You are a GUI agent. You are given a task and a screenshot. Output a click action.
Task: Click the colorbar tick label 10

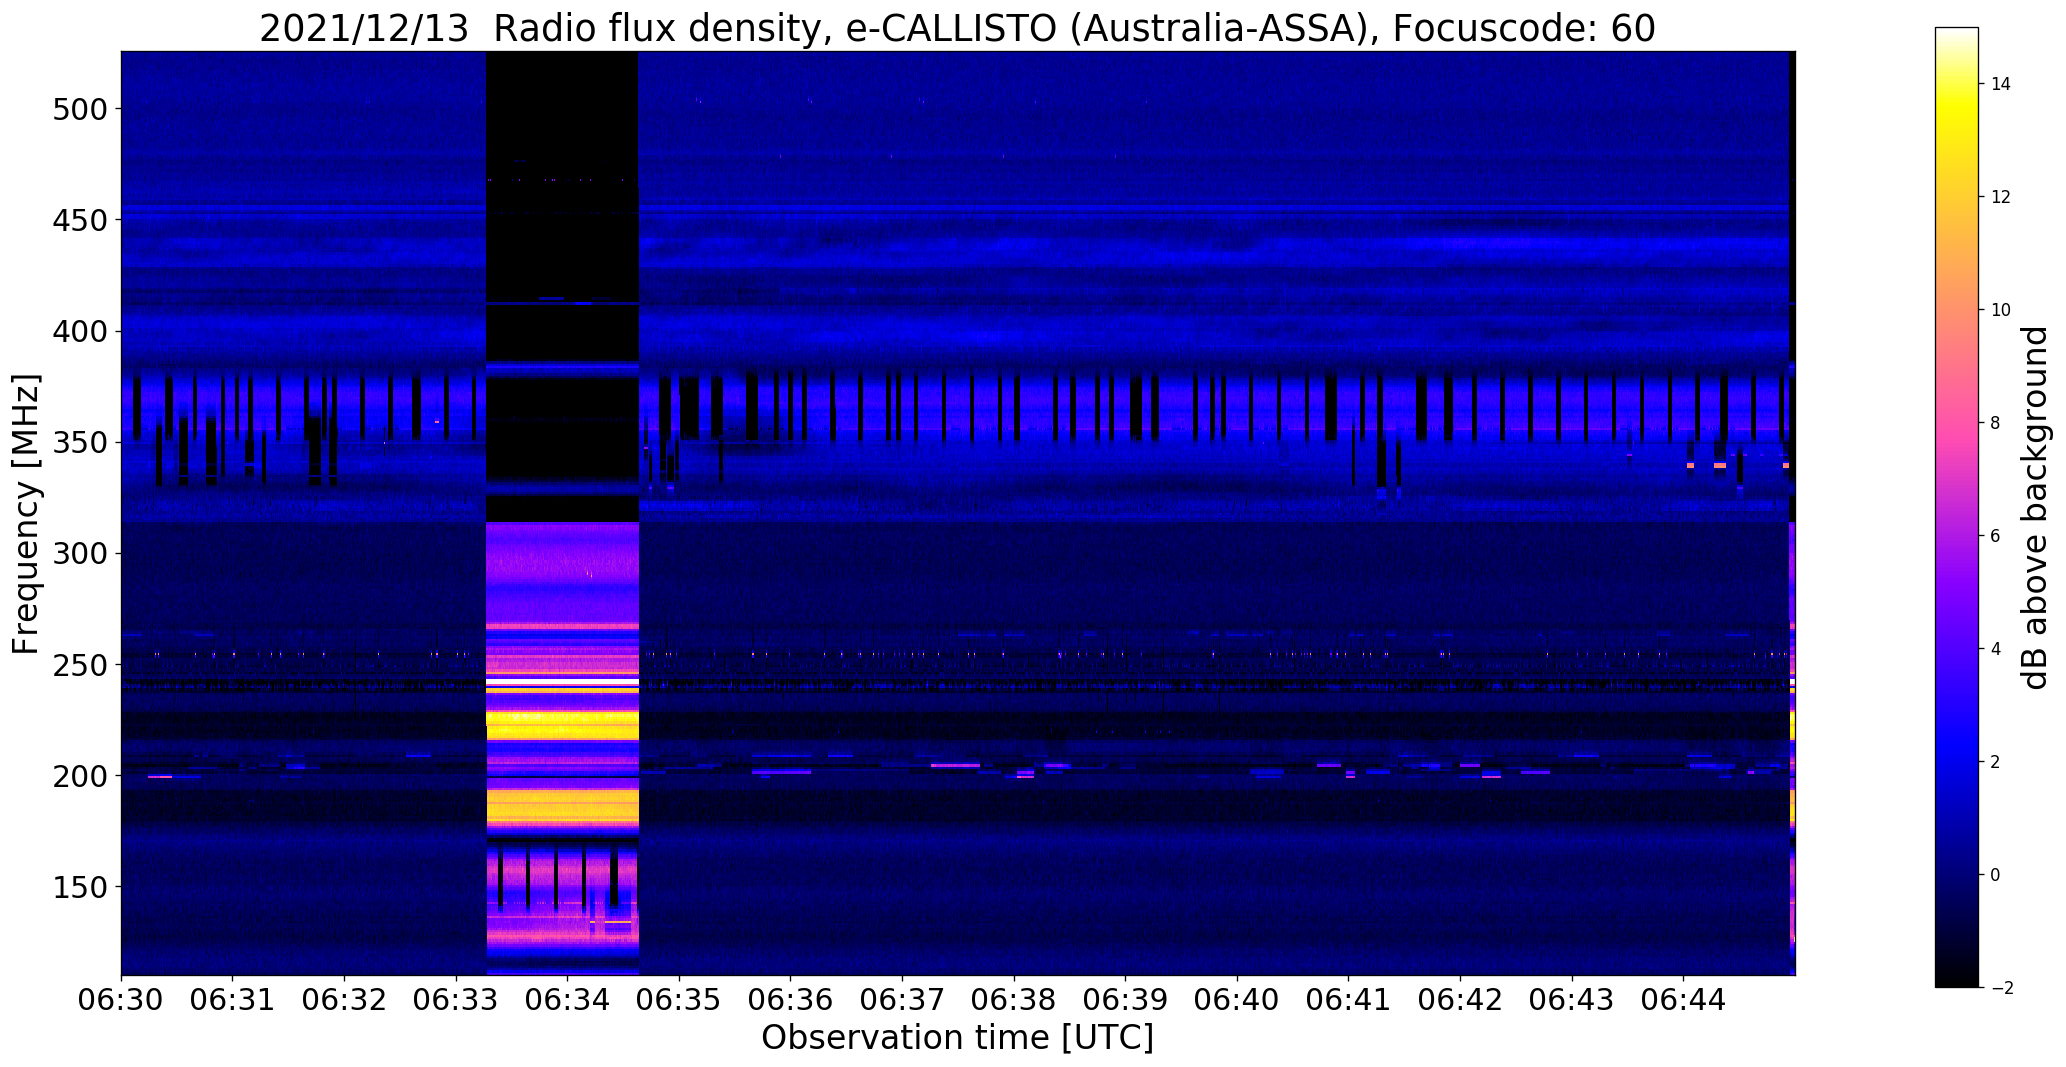click(2000, 310)
